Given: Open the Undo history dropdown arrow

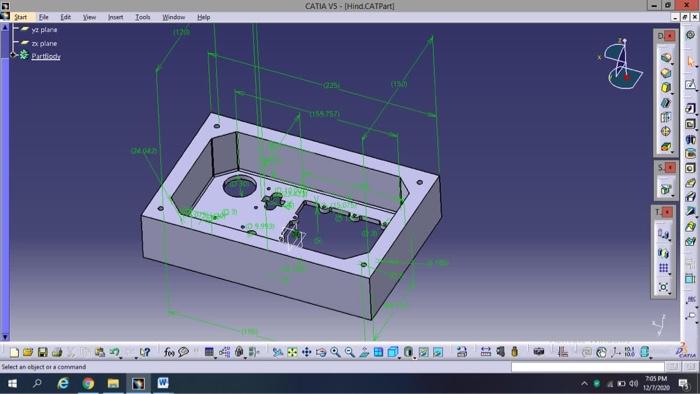Looking at the screenshot, I should point(121,357).
